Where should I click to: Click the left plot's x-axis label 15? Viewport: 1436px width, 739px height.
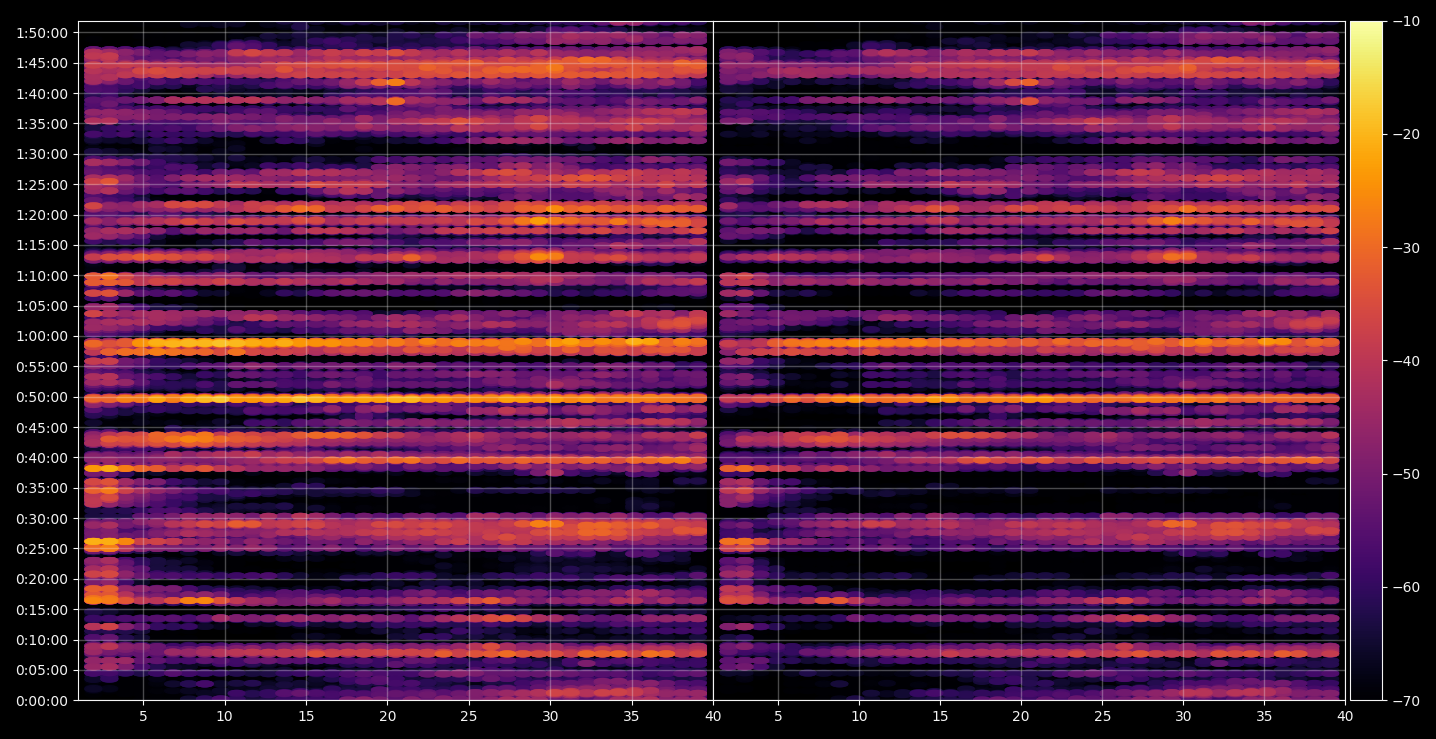coord(306,716)
